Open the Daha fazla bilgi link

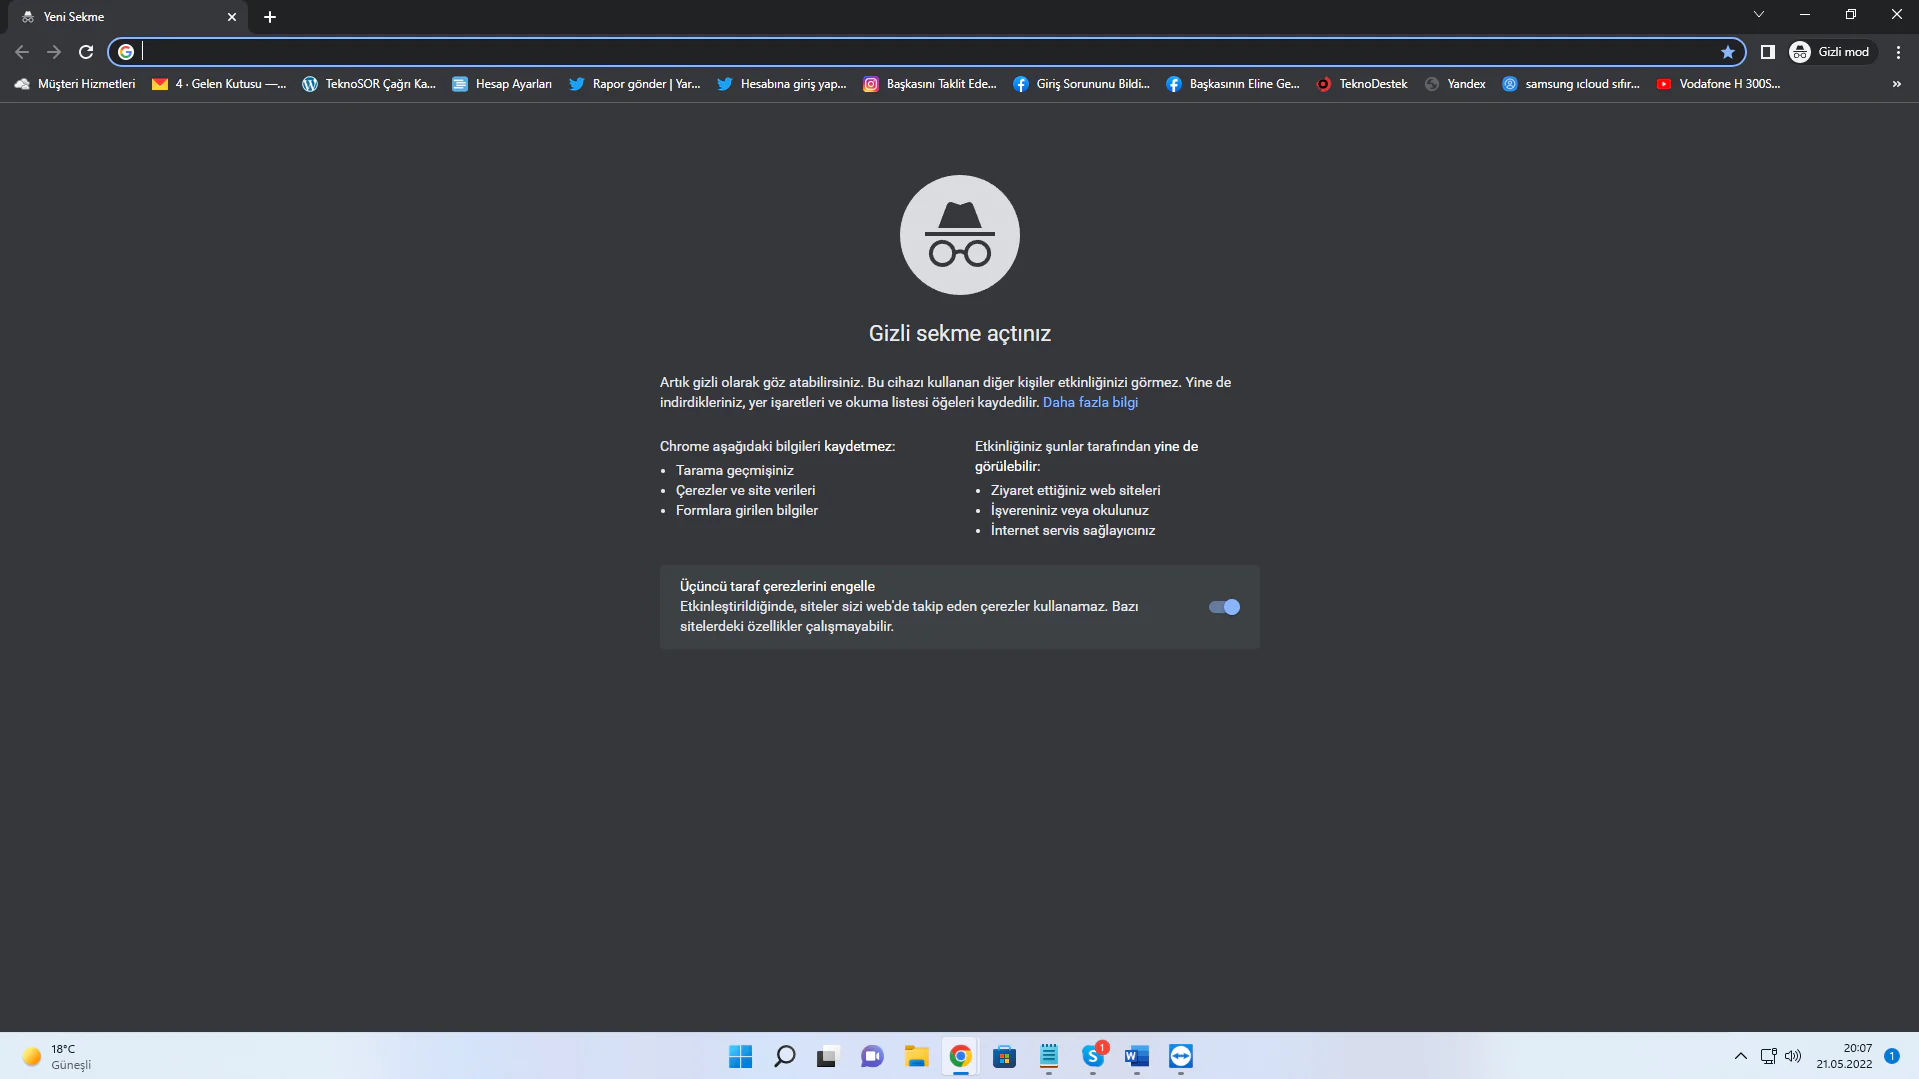pyautogui.click(x=1090, y=401)
